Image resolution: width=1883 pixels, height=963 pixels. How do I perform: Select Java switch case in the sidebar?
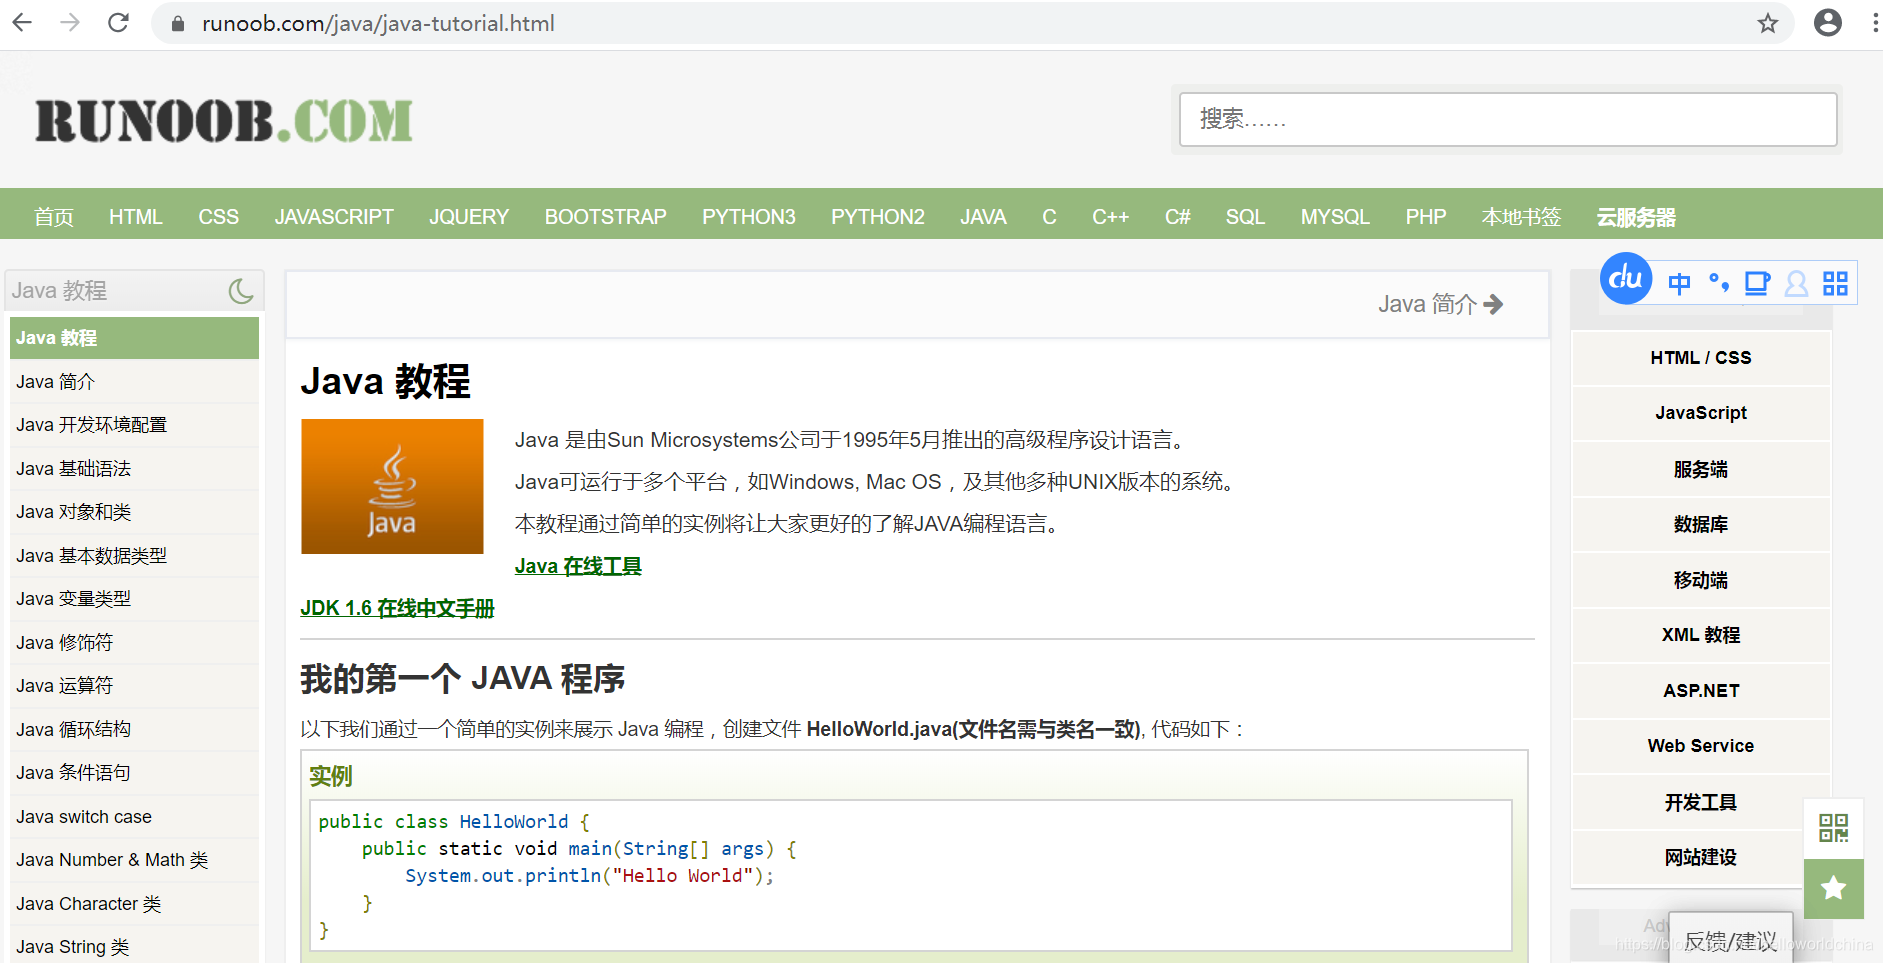pos(134,817)
